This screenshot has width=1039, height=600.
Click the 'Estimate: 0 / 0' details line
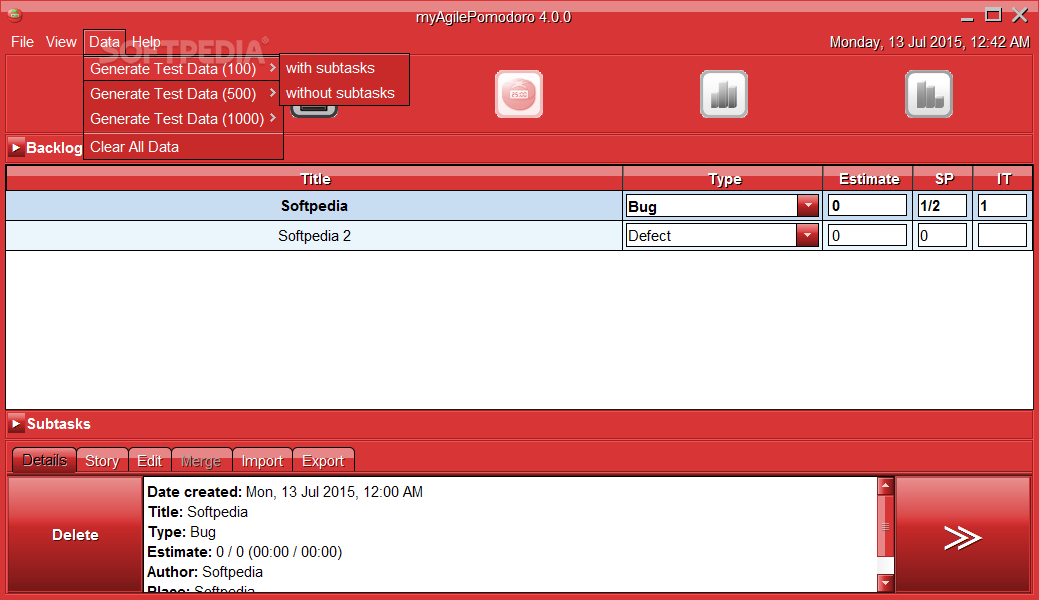coord(245,552)
